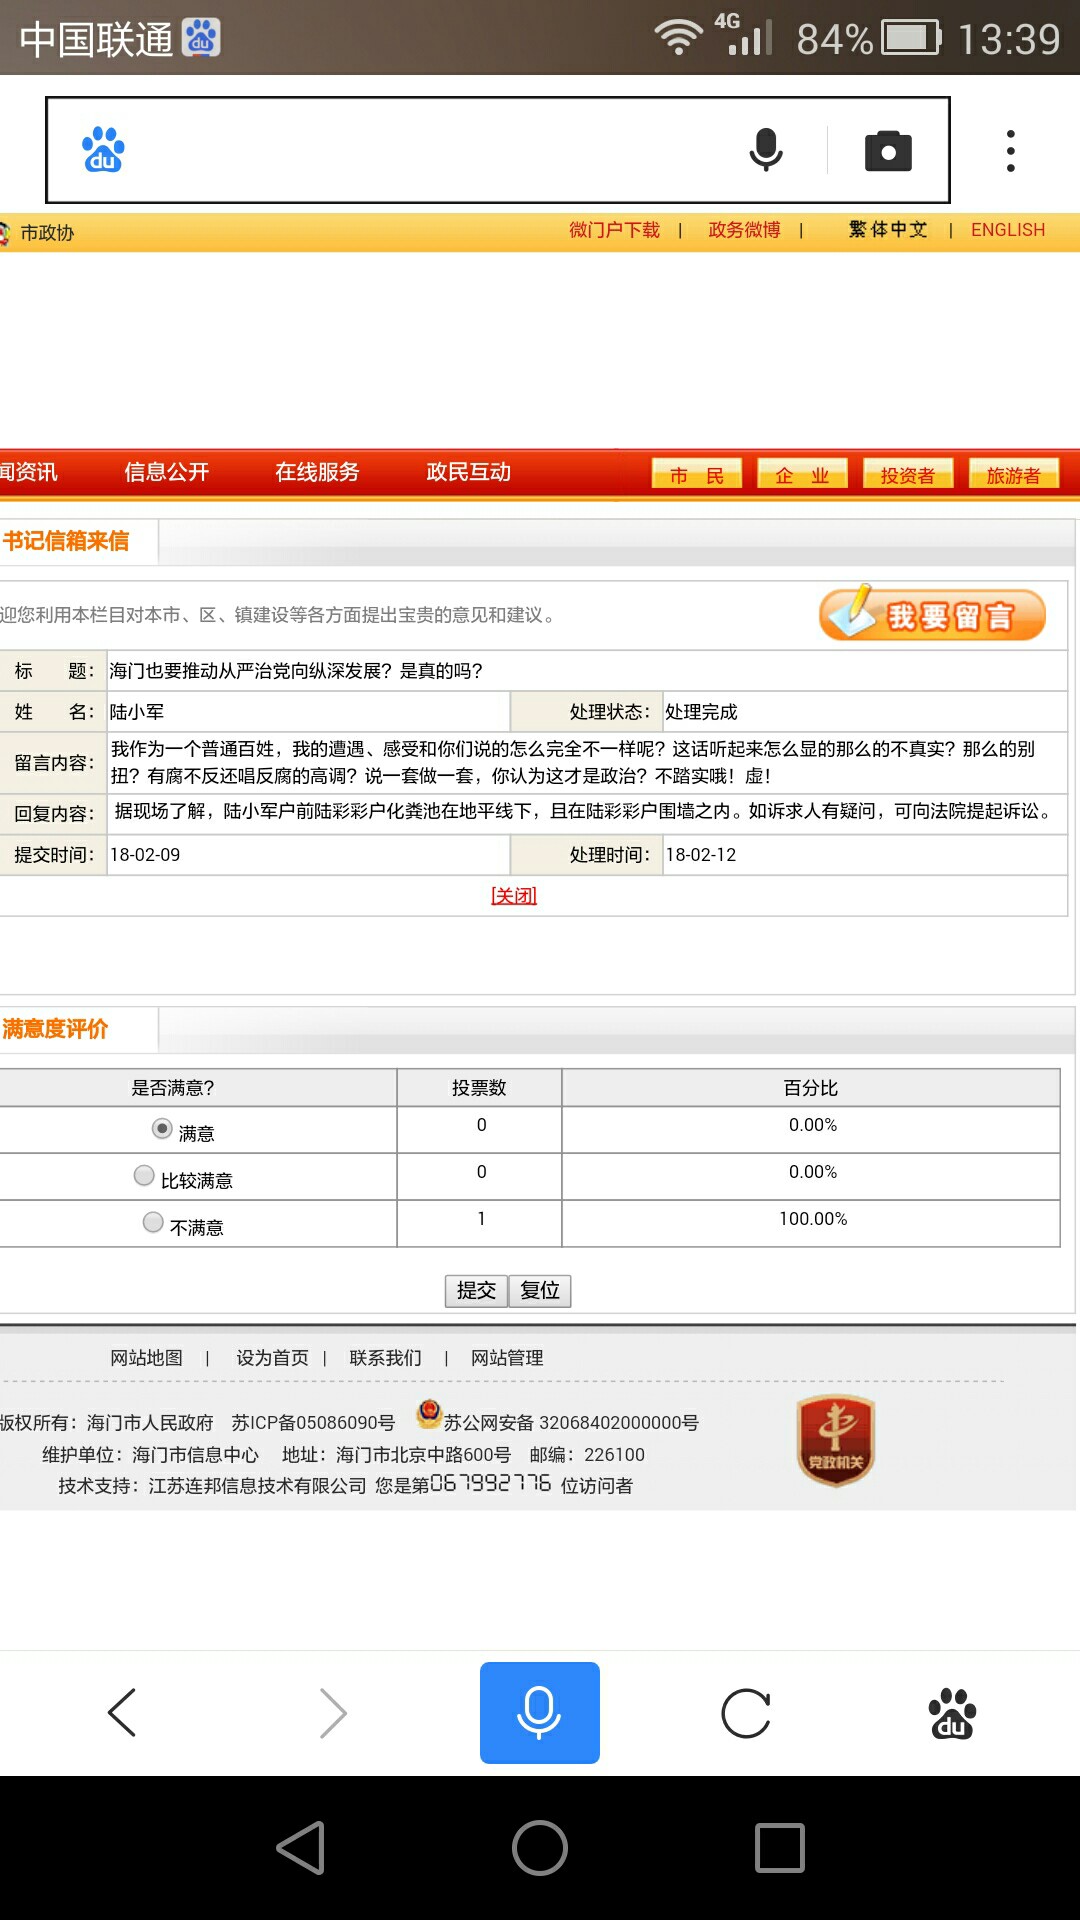This screenshot has height=1920, width=1080.
Task: Click the 提交 button
Action: pos(476,1291)
